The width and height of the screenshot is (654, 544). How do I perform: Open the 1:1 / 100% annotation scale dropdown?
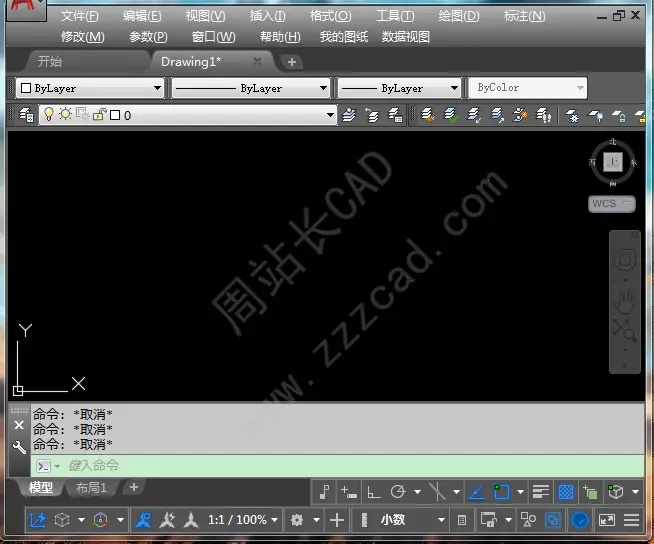pyautogui.click(x=243, y=520)
